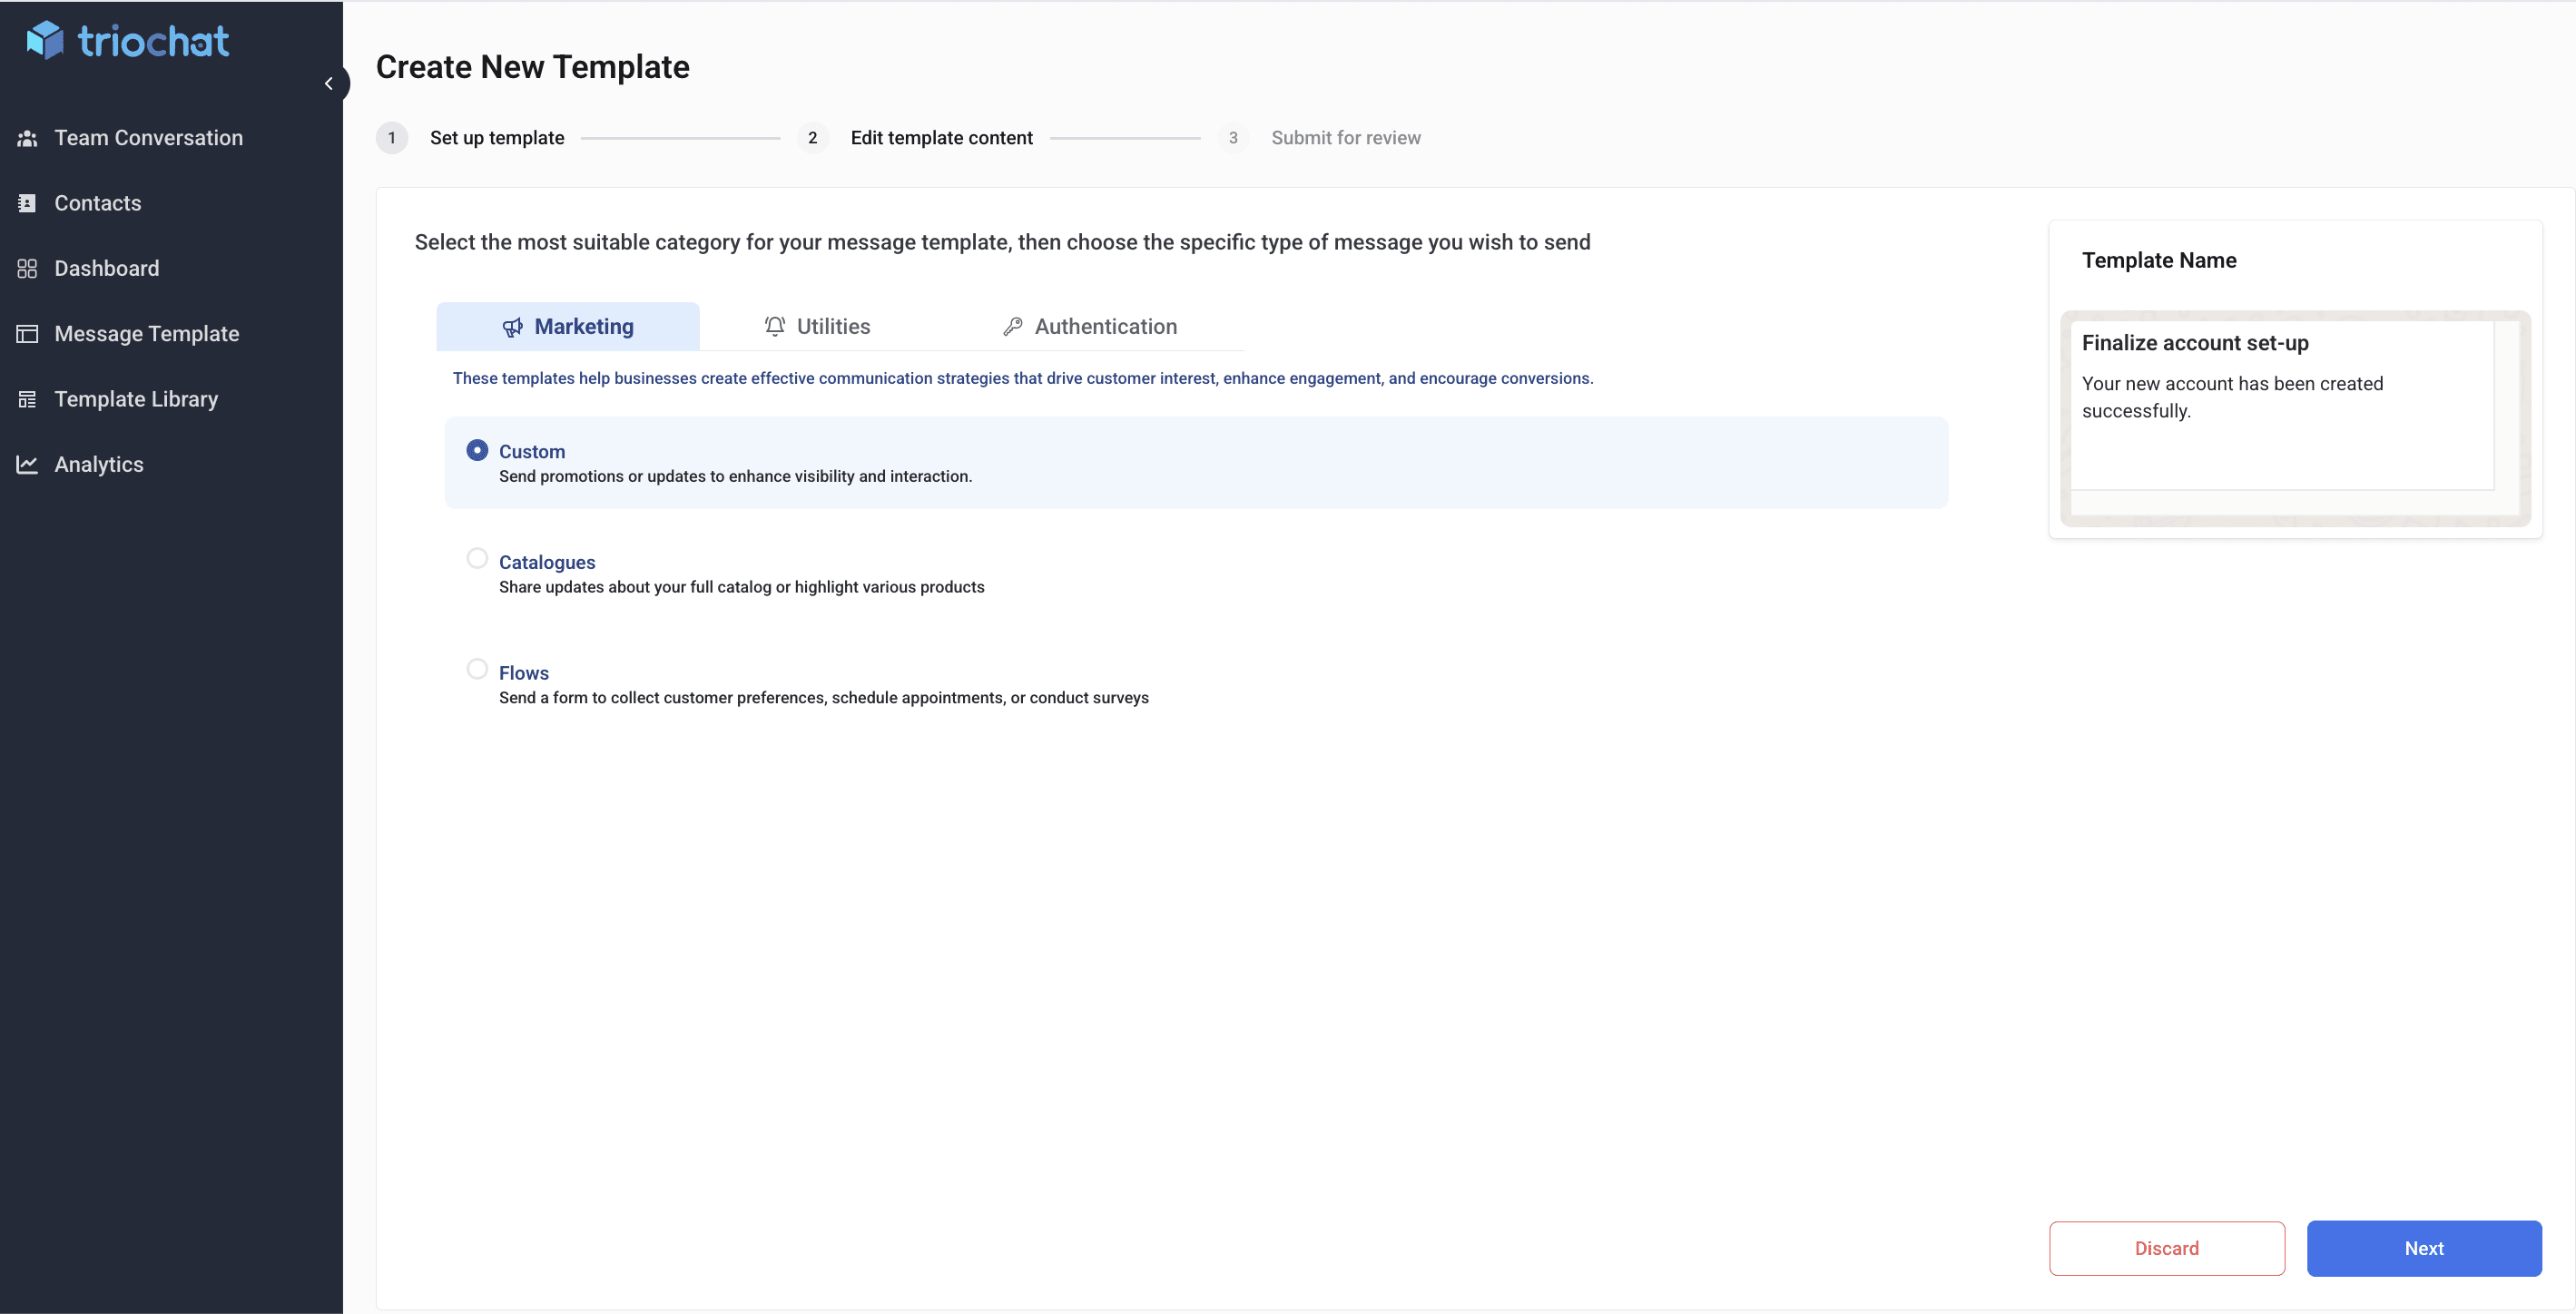
Task: Click the Set up template progress bar
Action: (x=680, y=138)
